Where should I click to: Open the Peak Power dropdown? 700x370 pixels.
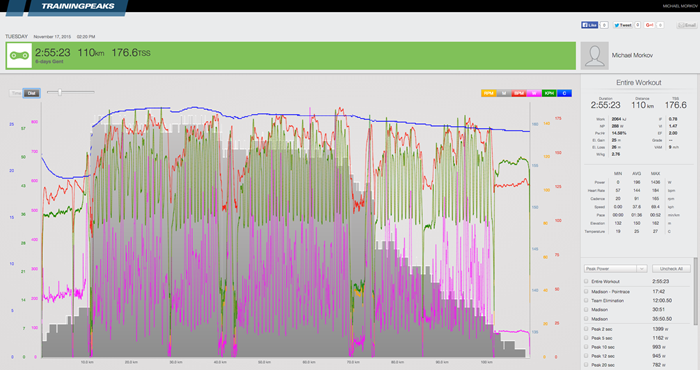(x=615, y=269)
